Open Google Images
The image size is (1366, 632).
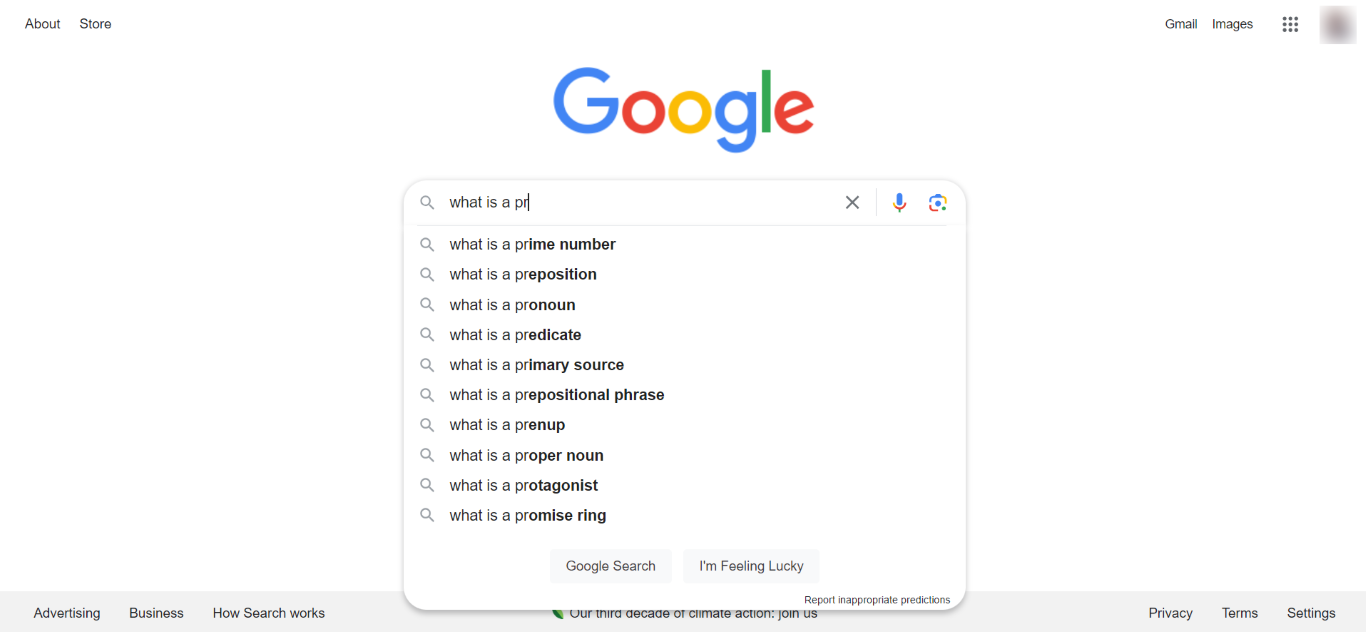pos(1232,23)
